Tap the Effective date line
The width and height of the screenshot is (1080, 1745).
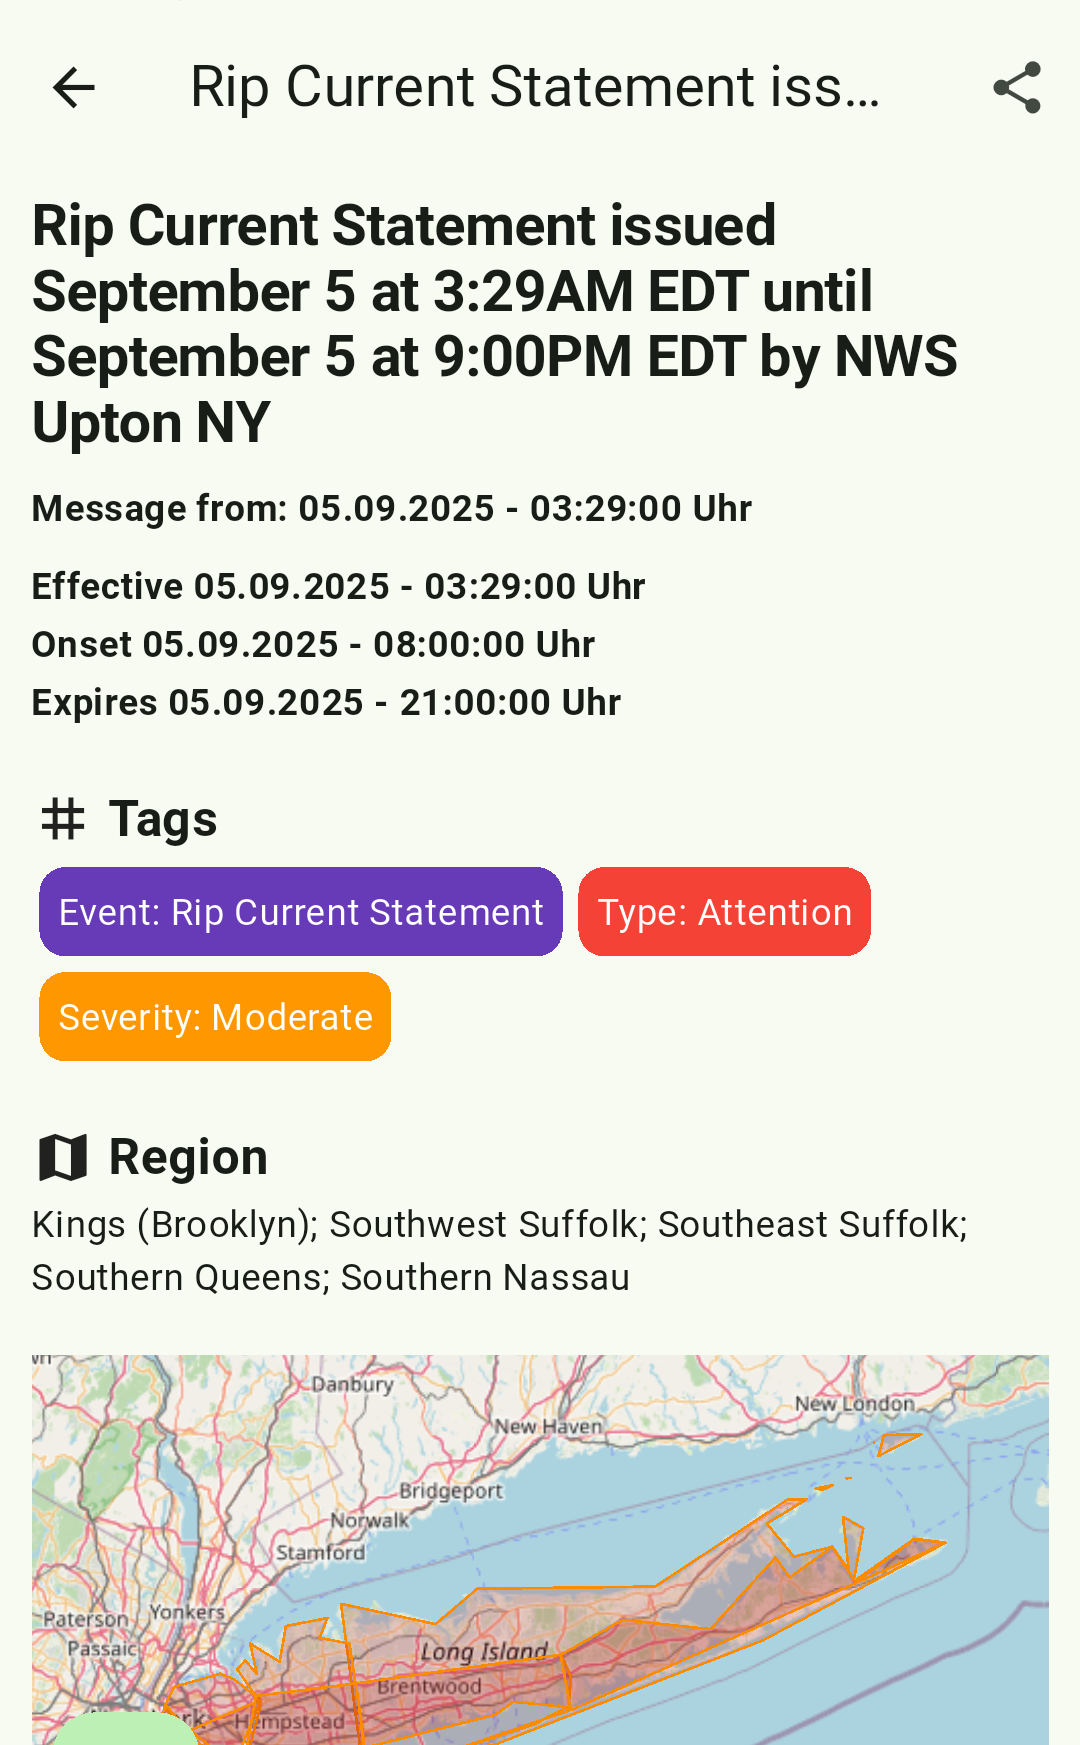339,586
